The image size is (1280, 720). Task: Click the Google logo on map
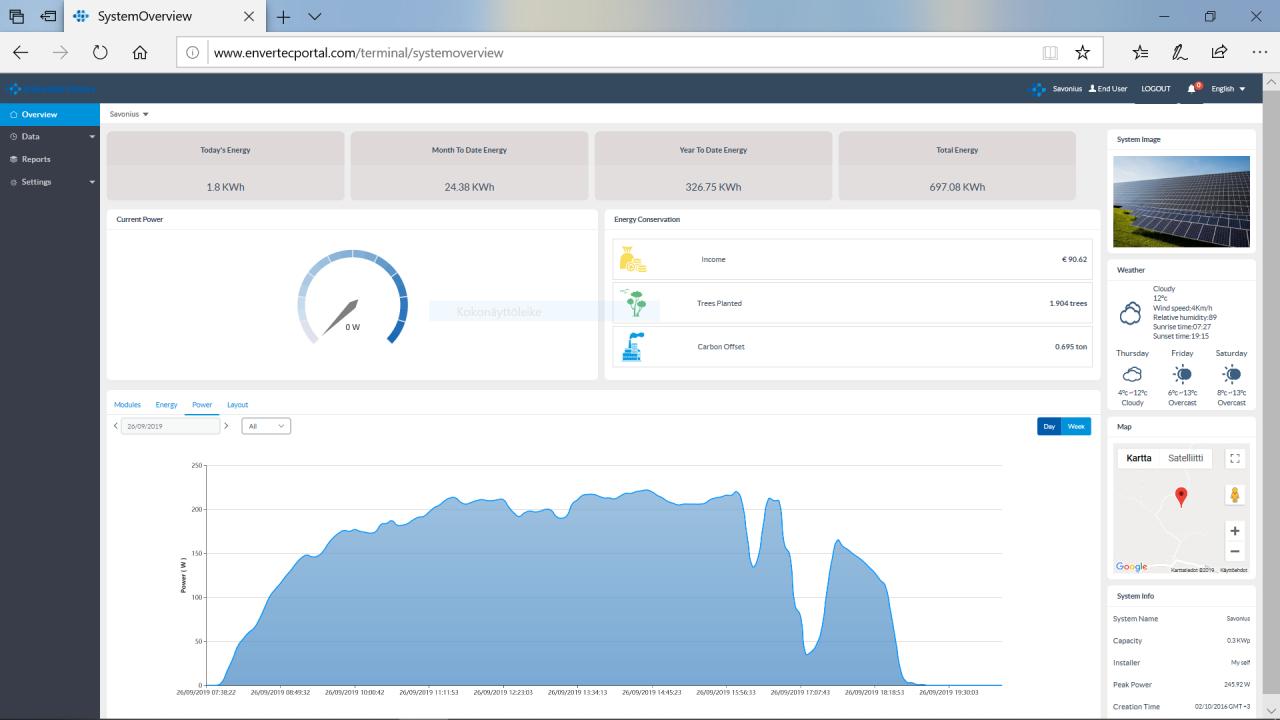pyautogui.click(x=1132, y=567)
